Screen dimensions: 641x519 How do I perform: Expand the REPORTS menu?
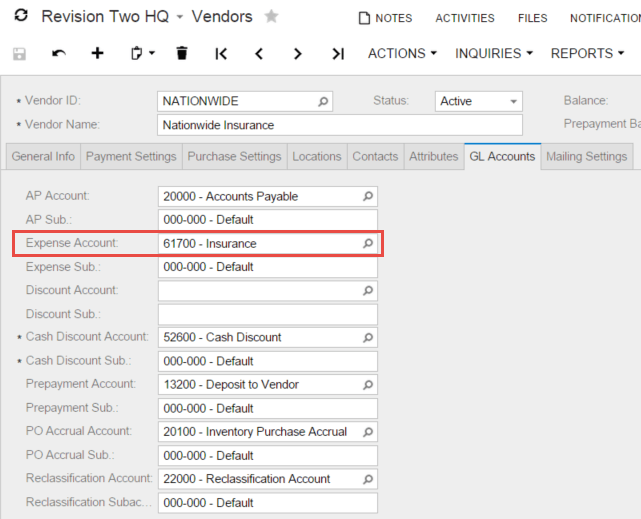tap(587, 53)
